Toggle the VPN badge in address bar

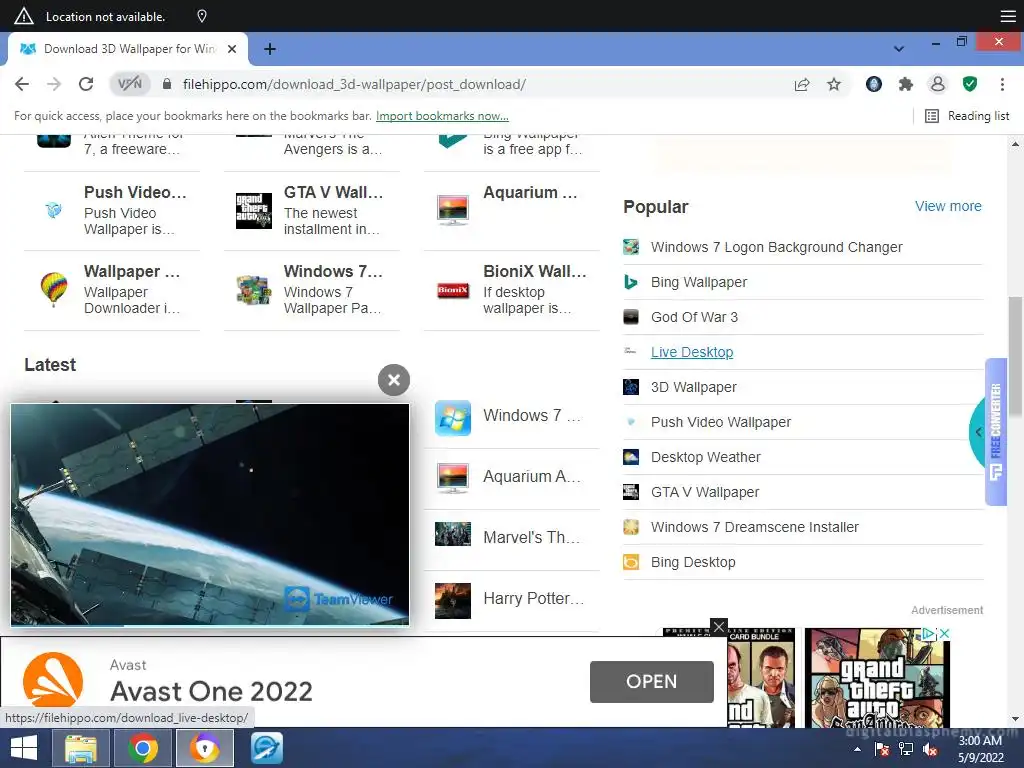[x=129, y=84]
